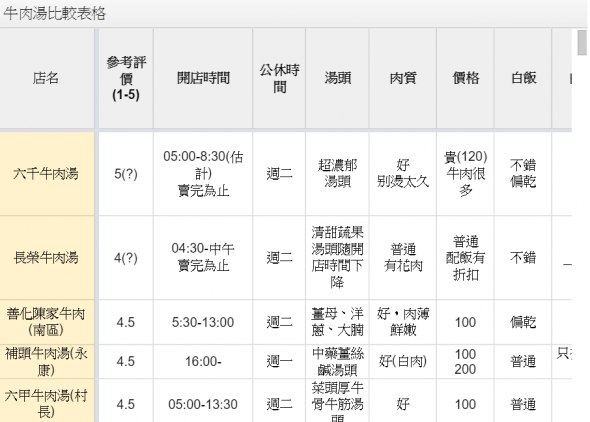The height and width of the screenshot is (422, 590).
Task: Select the 湯頭 column header
Action: point(338,78)
